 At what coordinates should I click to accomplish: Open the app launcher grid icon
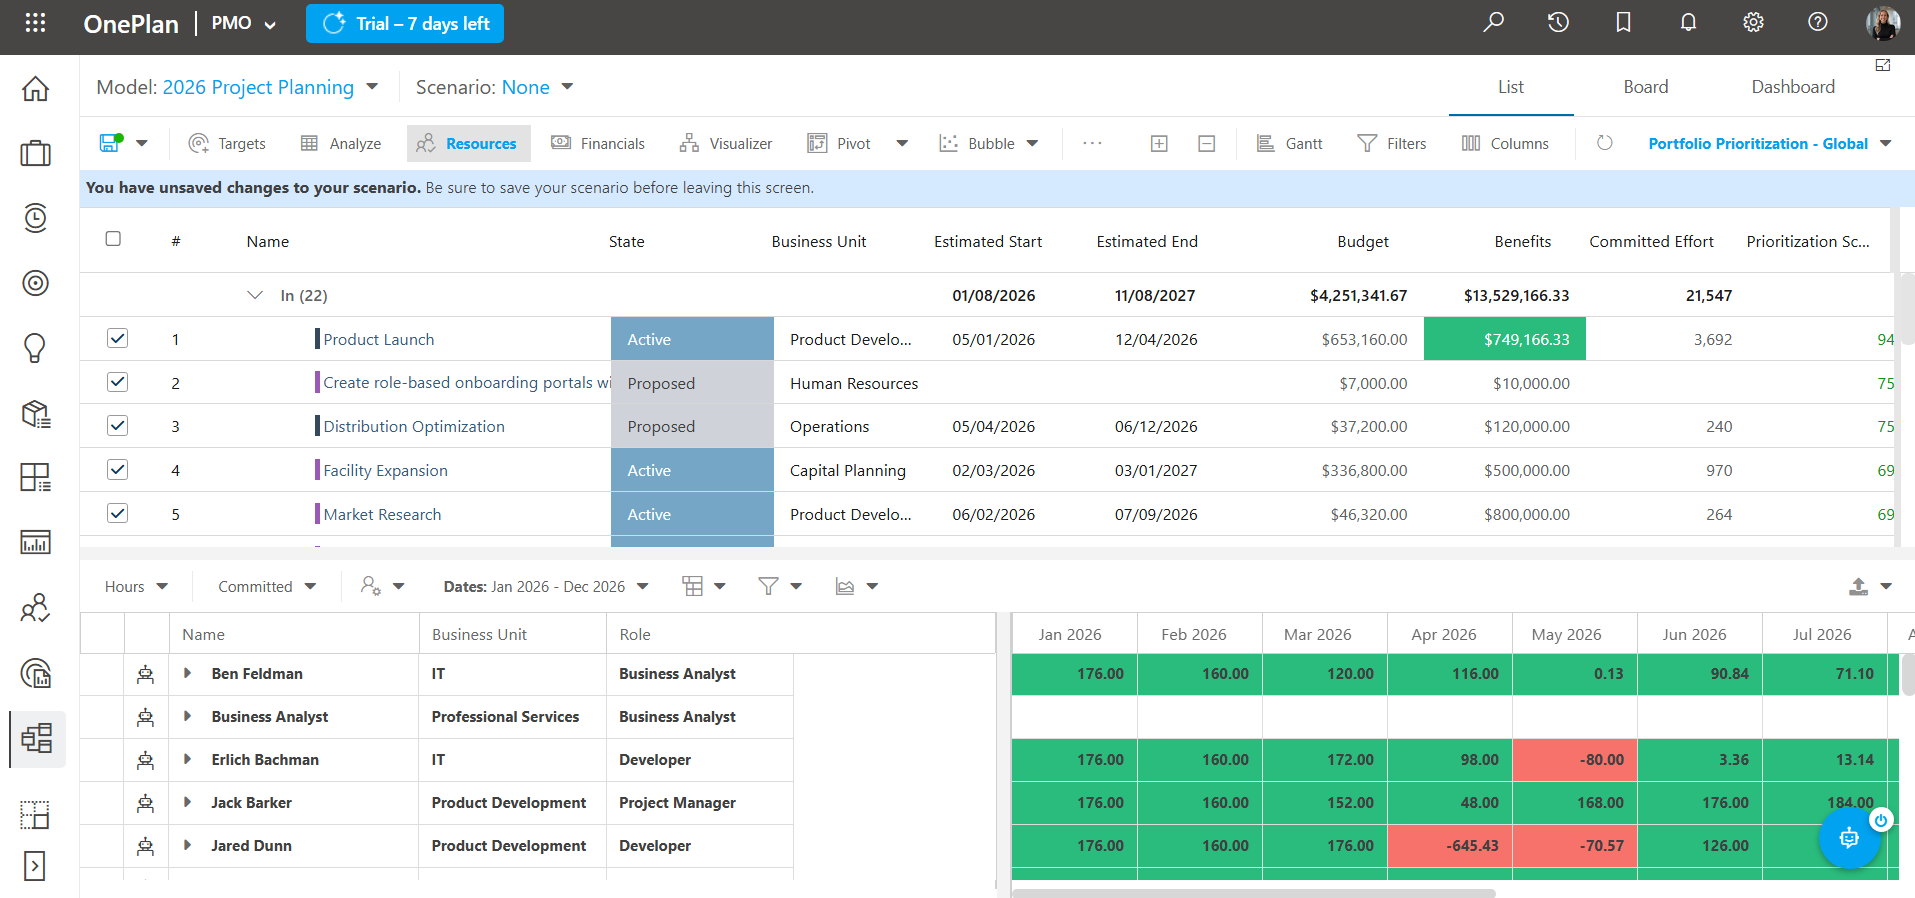point(35,22)
